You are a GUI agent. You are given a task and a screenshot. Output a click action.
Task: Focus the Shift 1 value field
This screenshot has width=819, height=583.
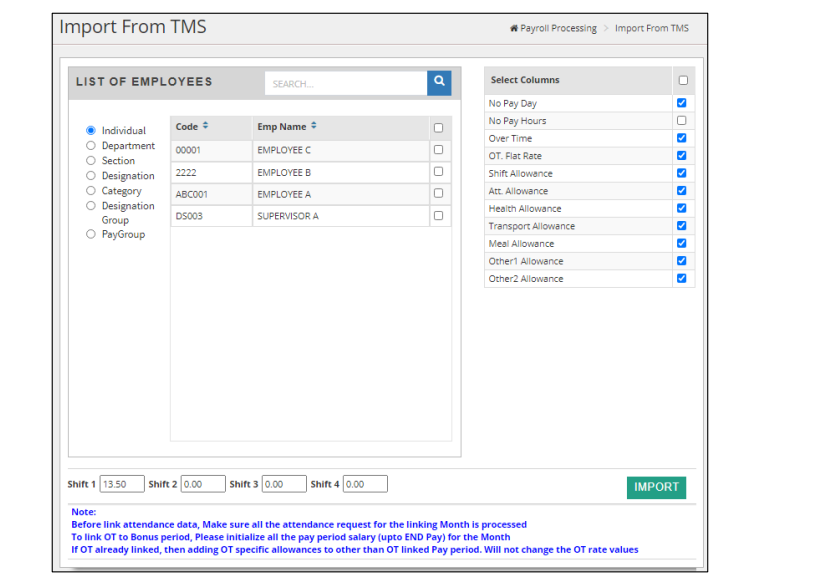(x=122, y=484)
